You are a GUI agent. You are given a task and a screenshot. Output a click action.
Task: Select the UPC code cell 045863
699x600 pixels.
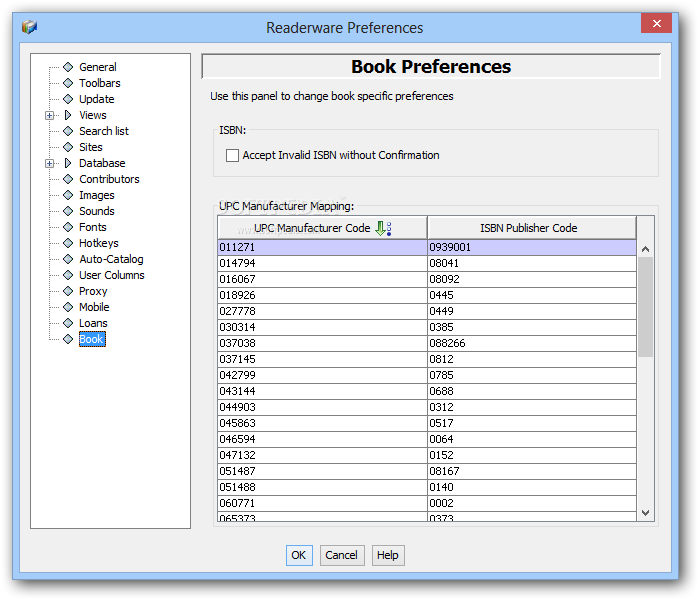322,423
